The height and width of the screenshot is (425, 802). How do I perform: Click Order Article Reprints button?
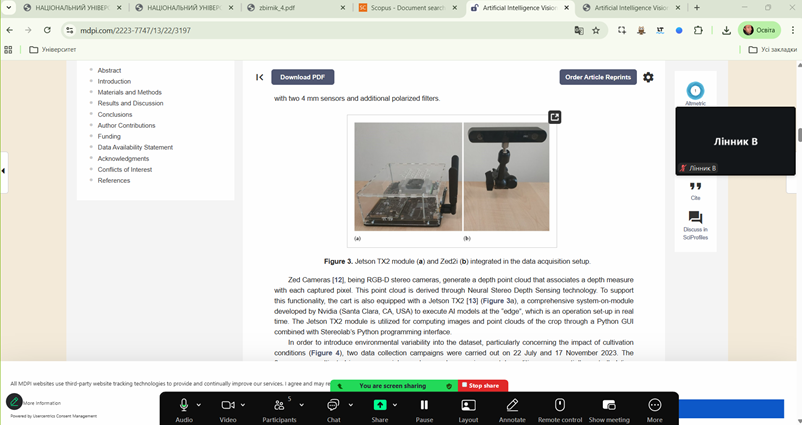(x=598, y=77)
